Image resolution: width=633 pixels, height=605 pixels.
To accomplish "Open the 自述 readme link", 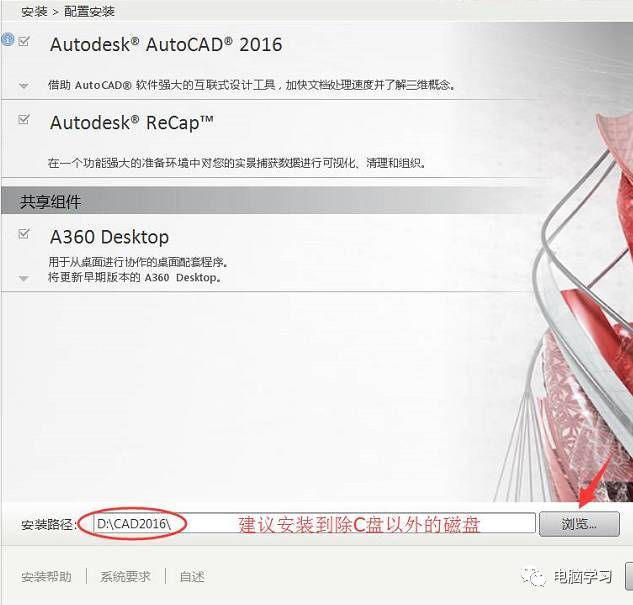I will tap(192, 576).
